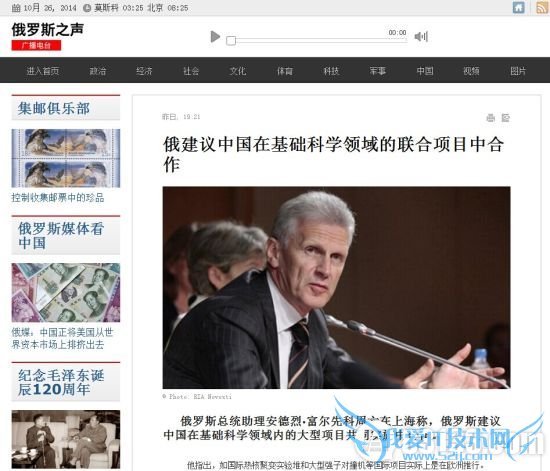This screenshot has height=471, width=550.
Task: Click the 俄罗斯之声 site logo
Action: [x=47, y=29]
